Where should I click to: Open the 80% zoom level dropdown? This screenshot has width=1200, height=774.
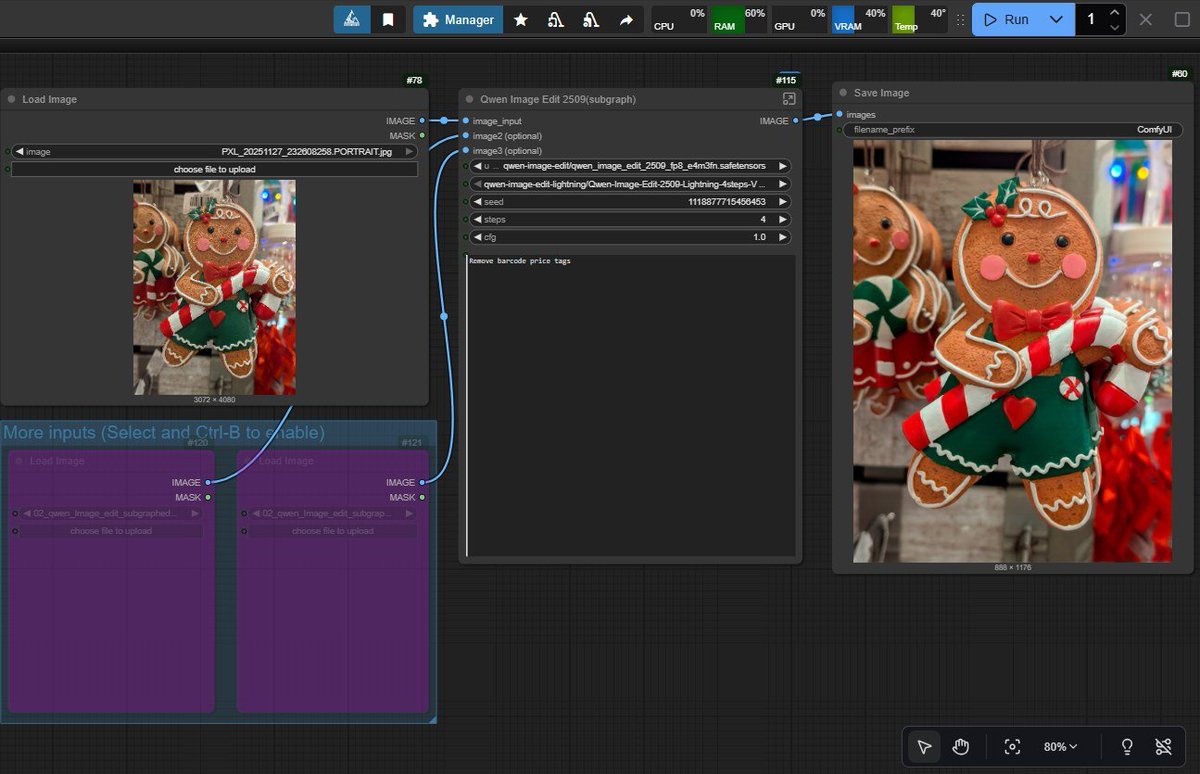click(x=1061, y=747)
